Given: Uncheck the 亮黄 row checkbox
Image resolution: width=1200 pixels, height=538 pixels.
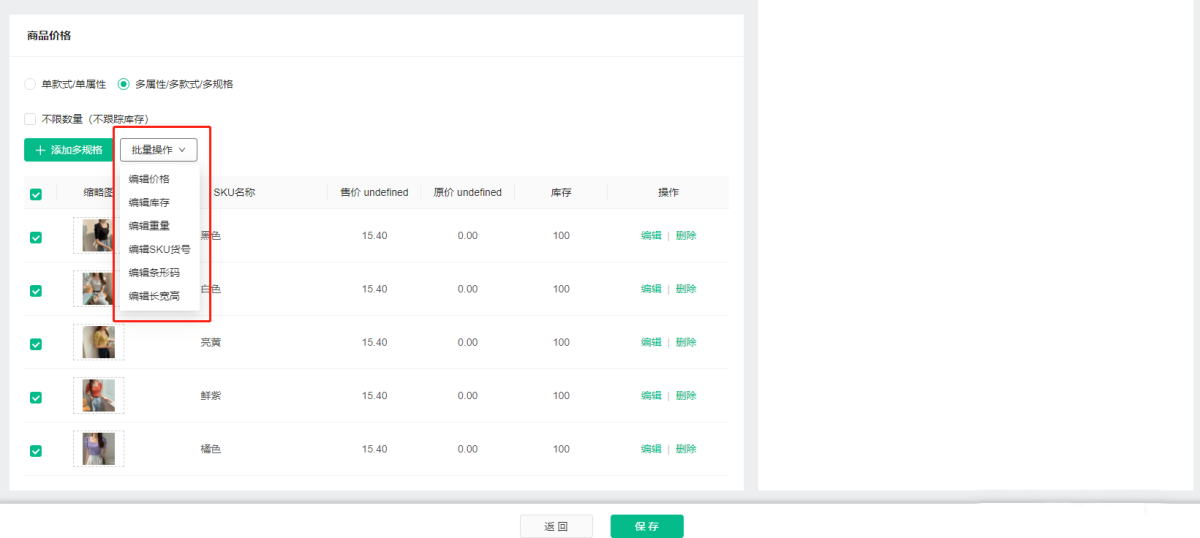Looking at the screenshot, I should click(x=36, y=344).
